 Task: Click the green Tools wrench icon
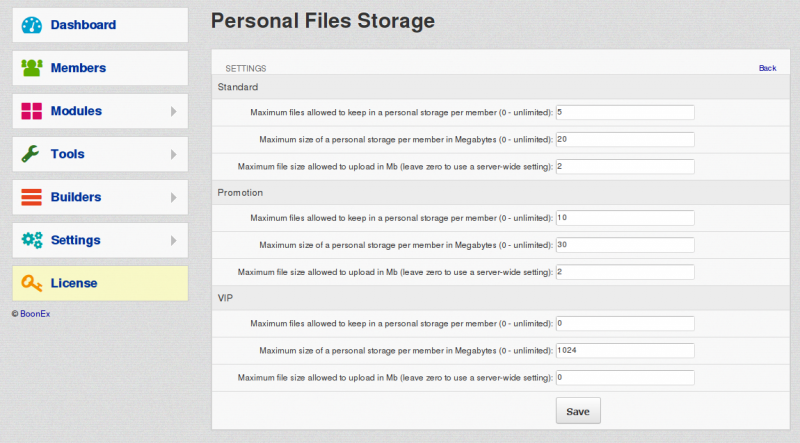click(x=31, y=154)
